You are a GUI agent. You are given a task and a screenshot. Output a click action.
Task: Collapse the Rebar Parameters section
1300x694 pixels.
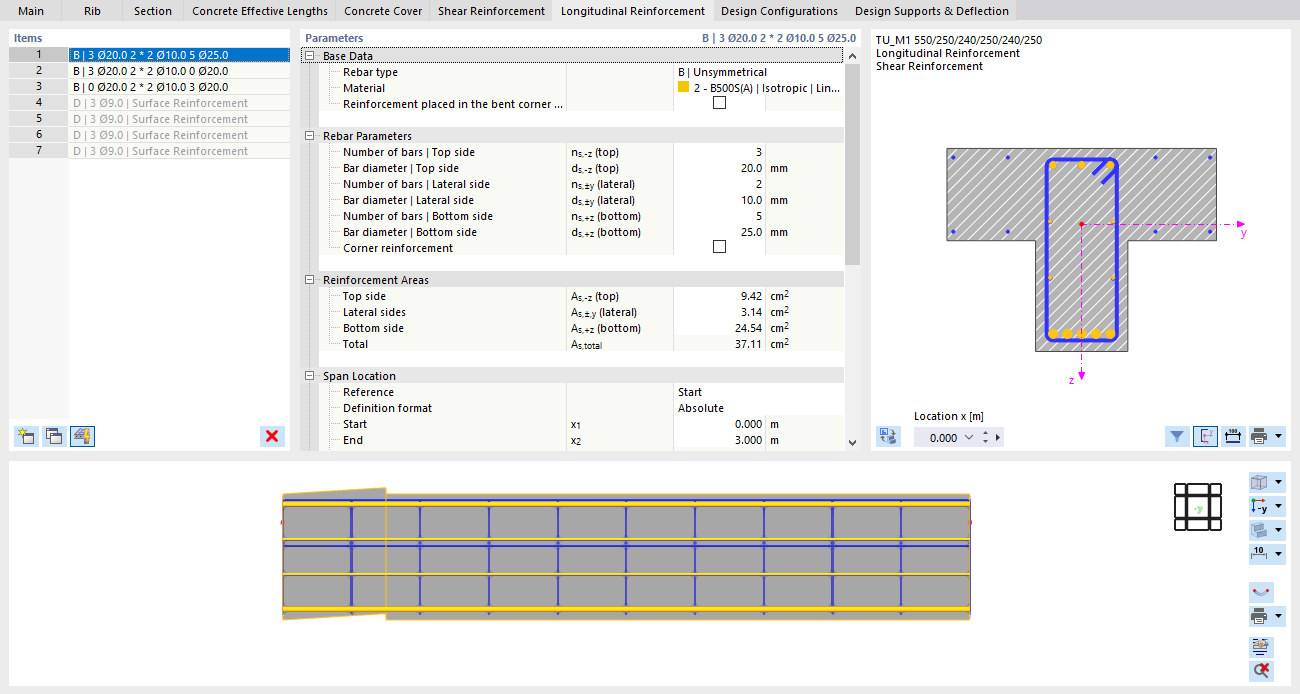tap(310, 136)
